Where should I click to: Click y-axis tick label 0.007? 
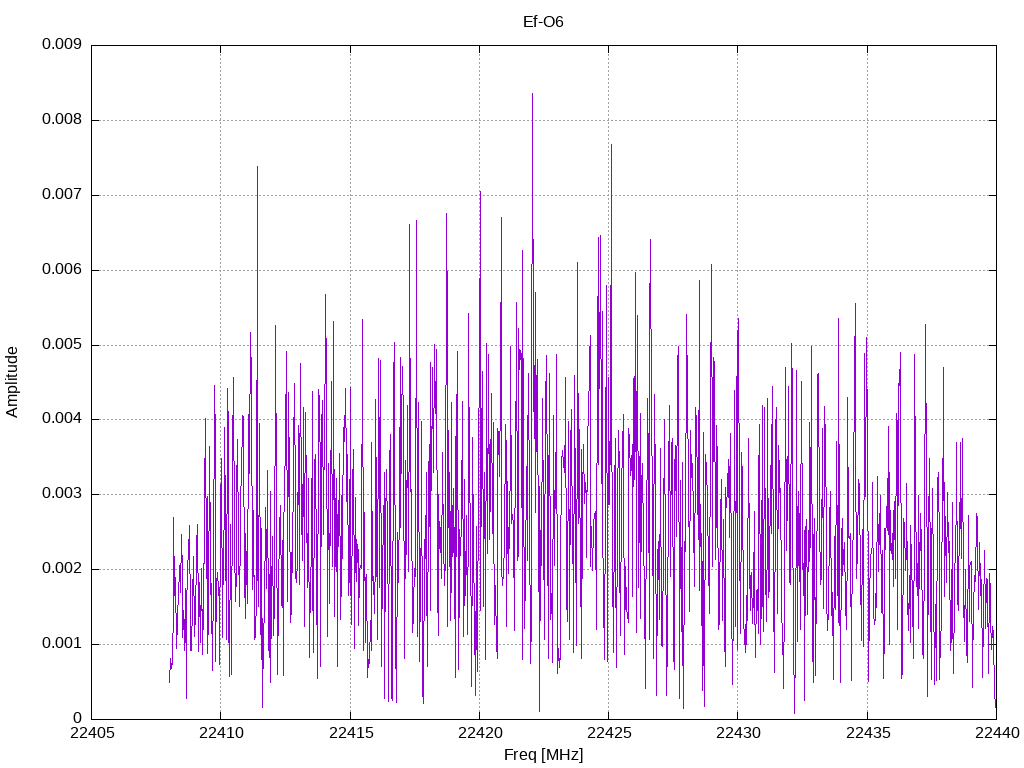tap(62, 195)
